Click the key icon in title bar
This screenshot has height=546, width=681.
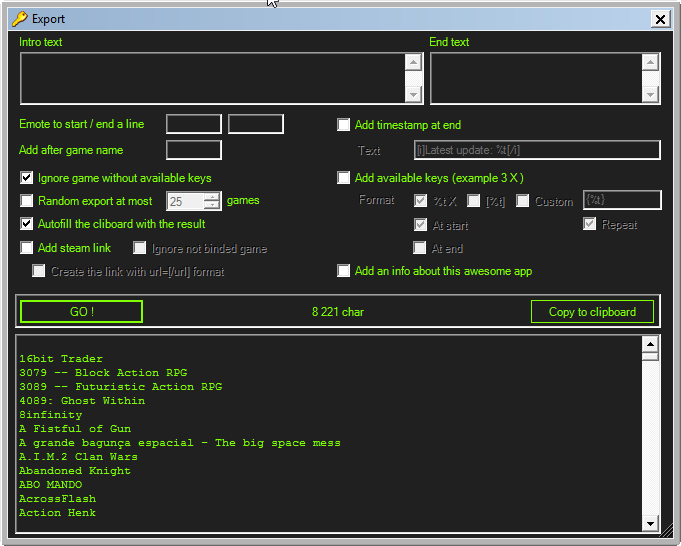coord(19,18)
